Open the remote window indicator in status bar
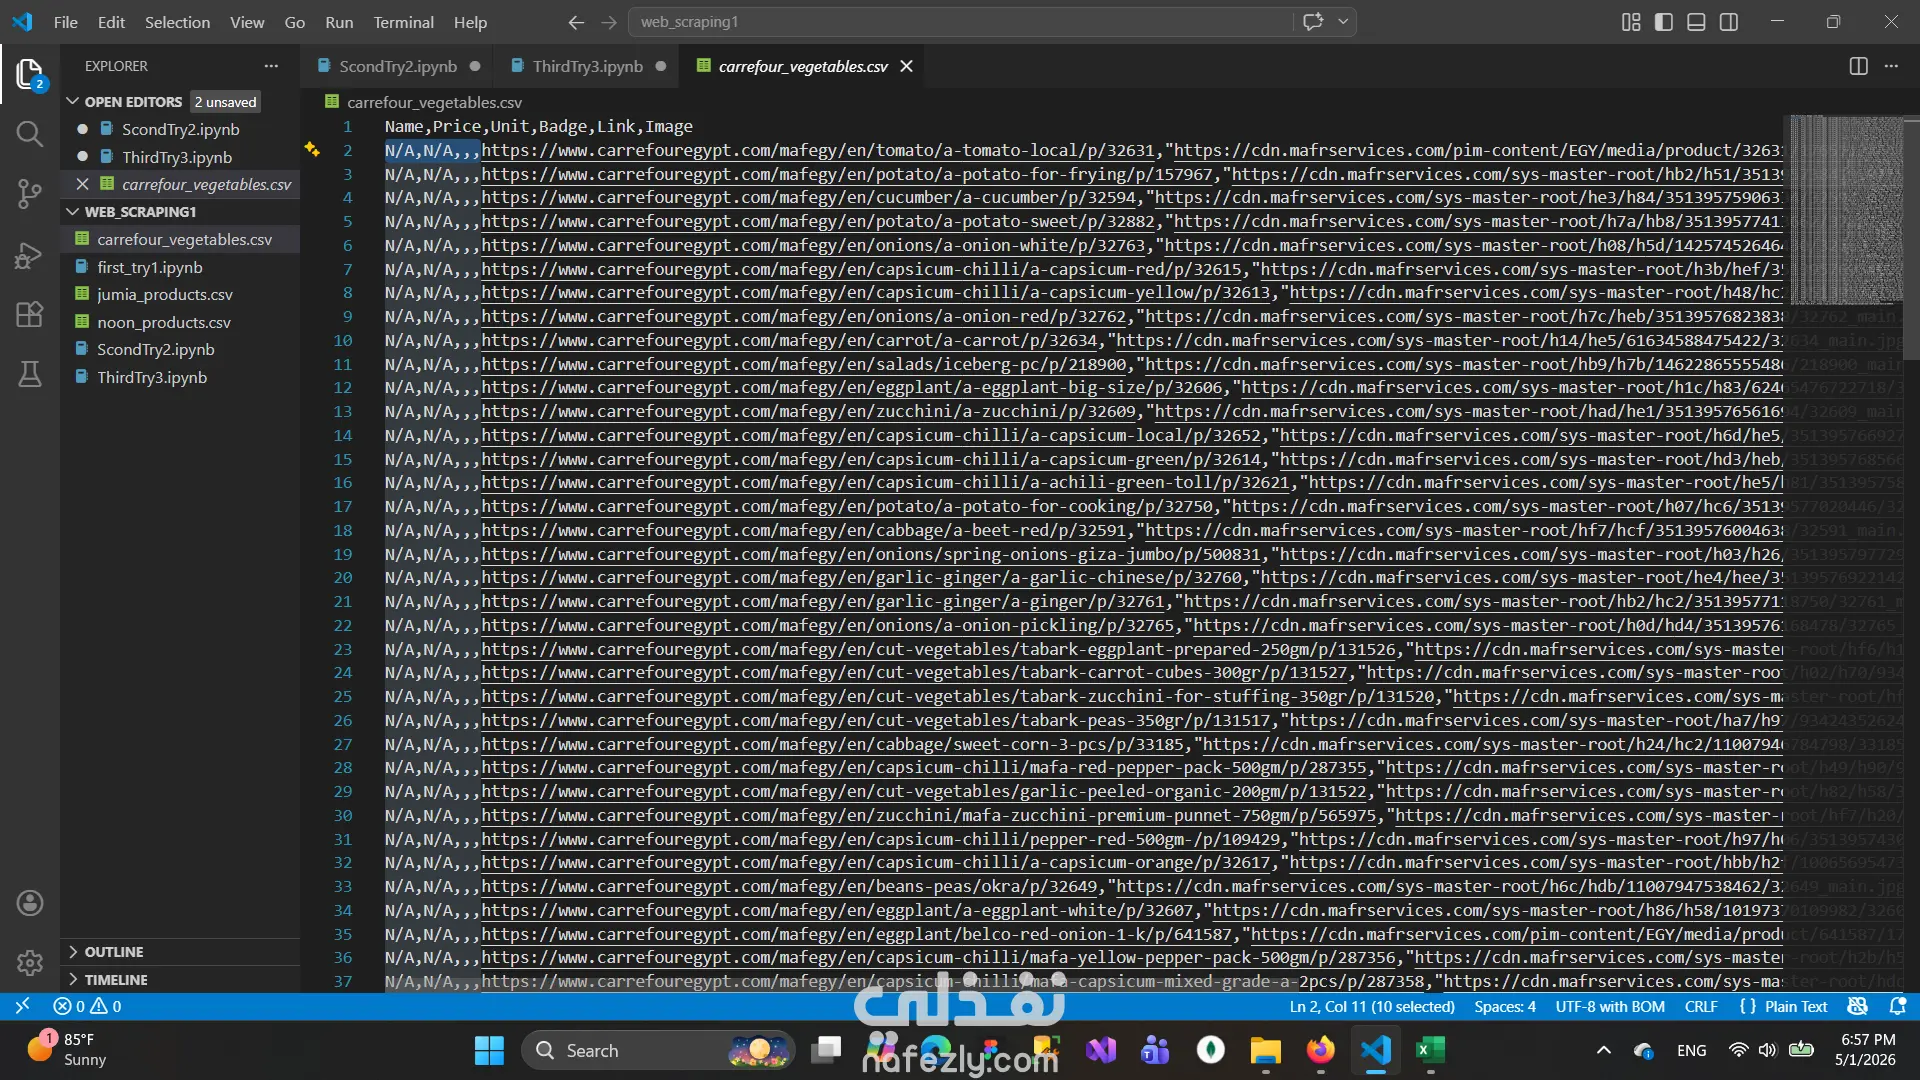The width and height of the screenshot is (1920, 1080). pyautogui.click(x=22, y=1006)
